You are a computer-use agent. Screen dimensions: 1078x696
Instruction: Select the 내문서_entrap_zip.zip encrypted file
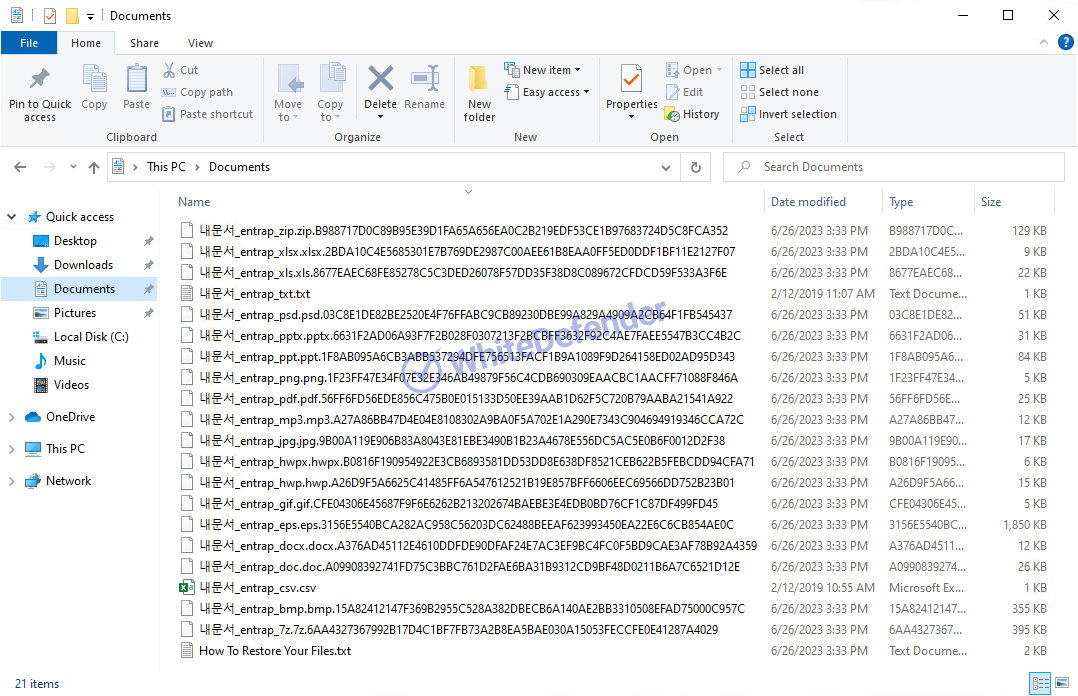(x=463, y=230)
